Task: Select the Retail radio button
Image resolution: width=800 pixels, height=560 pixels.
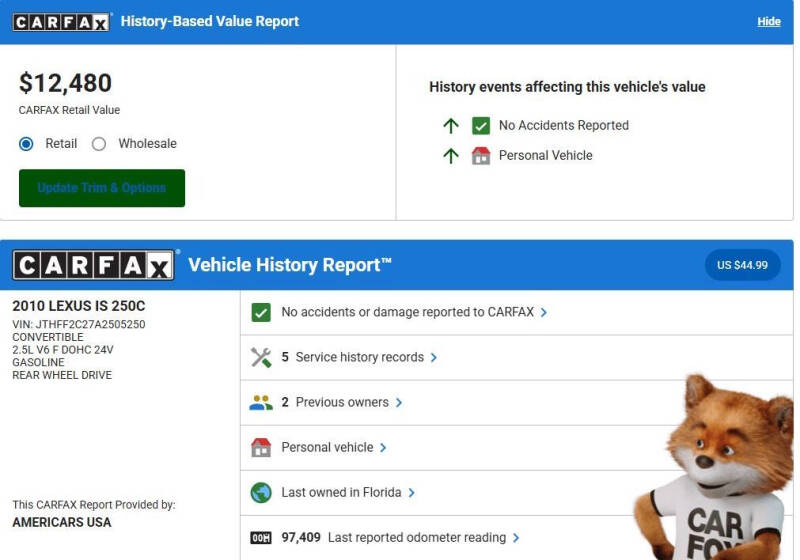Action: pyautogui.click(x=27, y=144)
